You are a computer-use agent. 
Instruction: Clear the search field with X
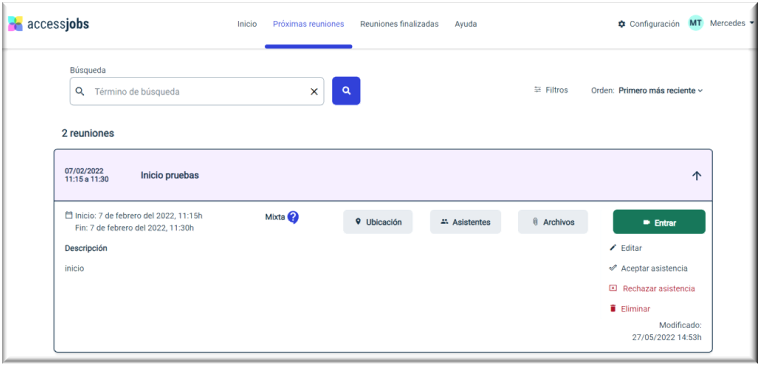(x=314, y=92)
